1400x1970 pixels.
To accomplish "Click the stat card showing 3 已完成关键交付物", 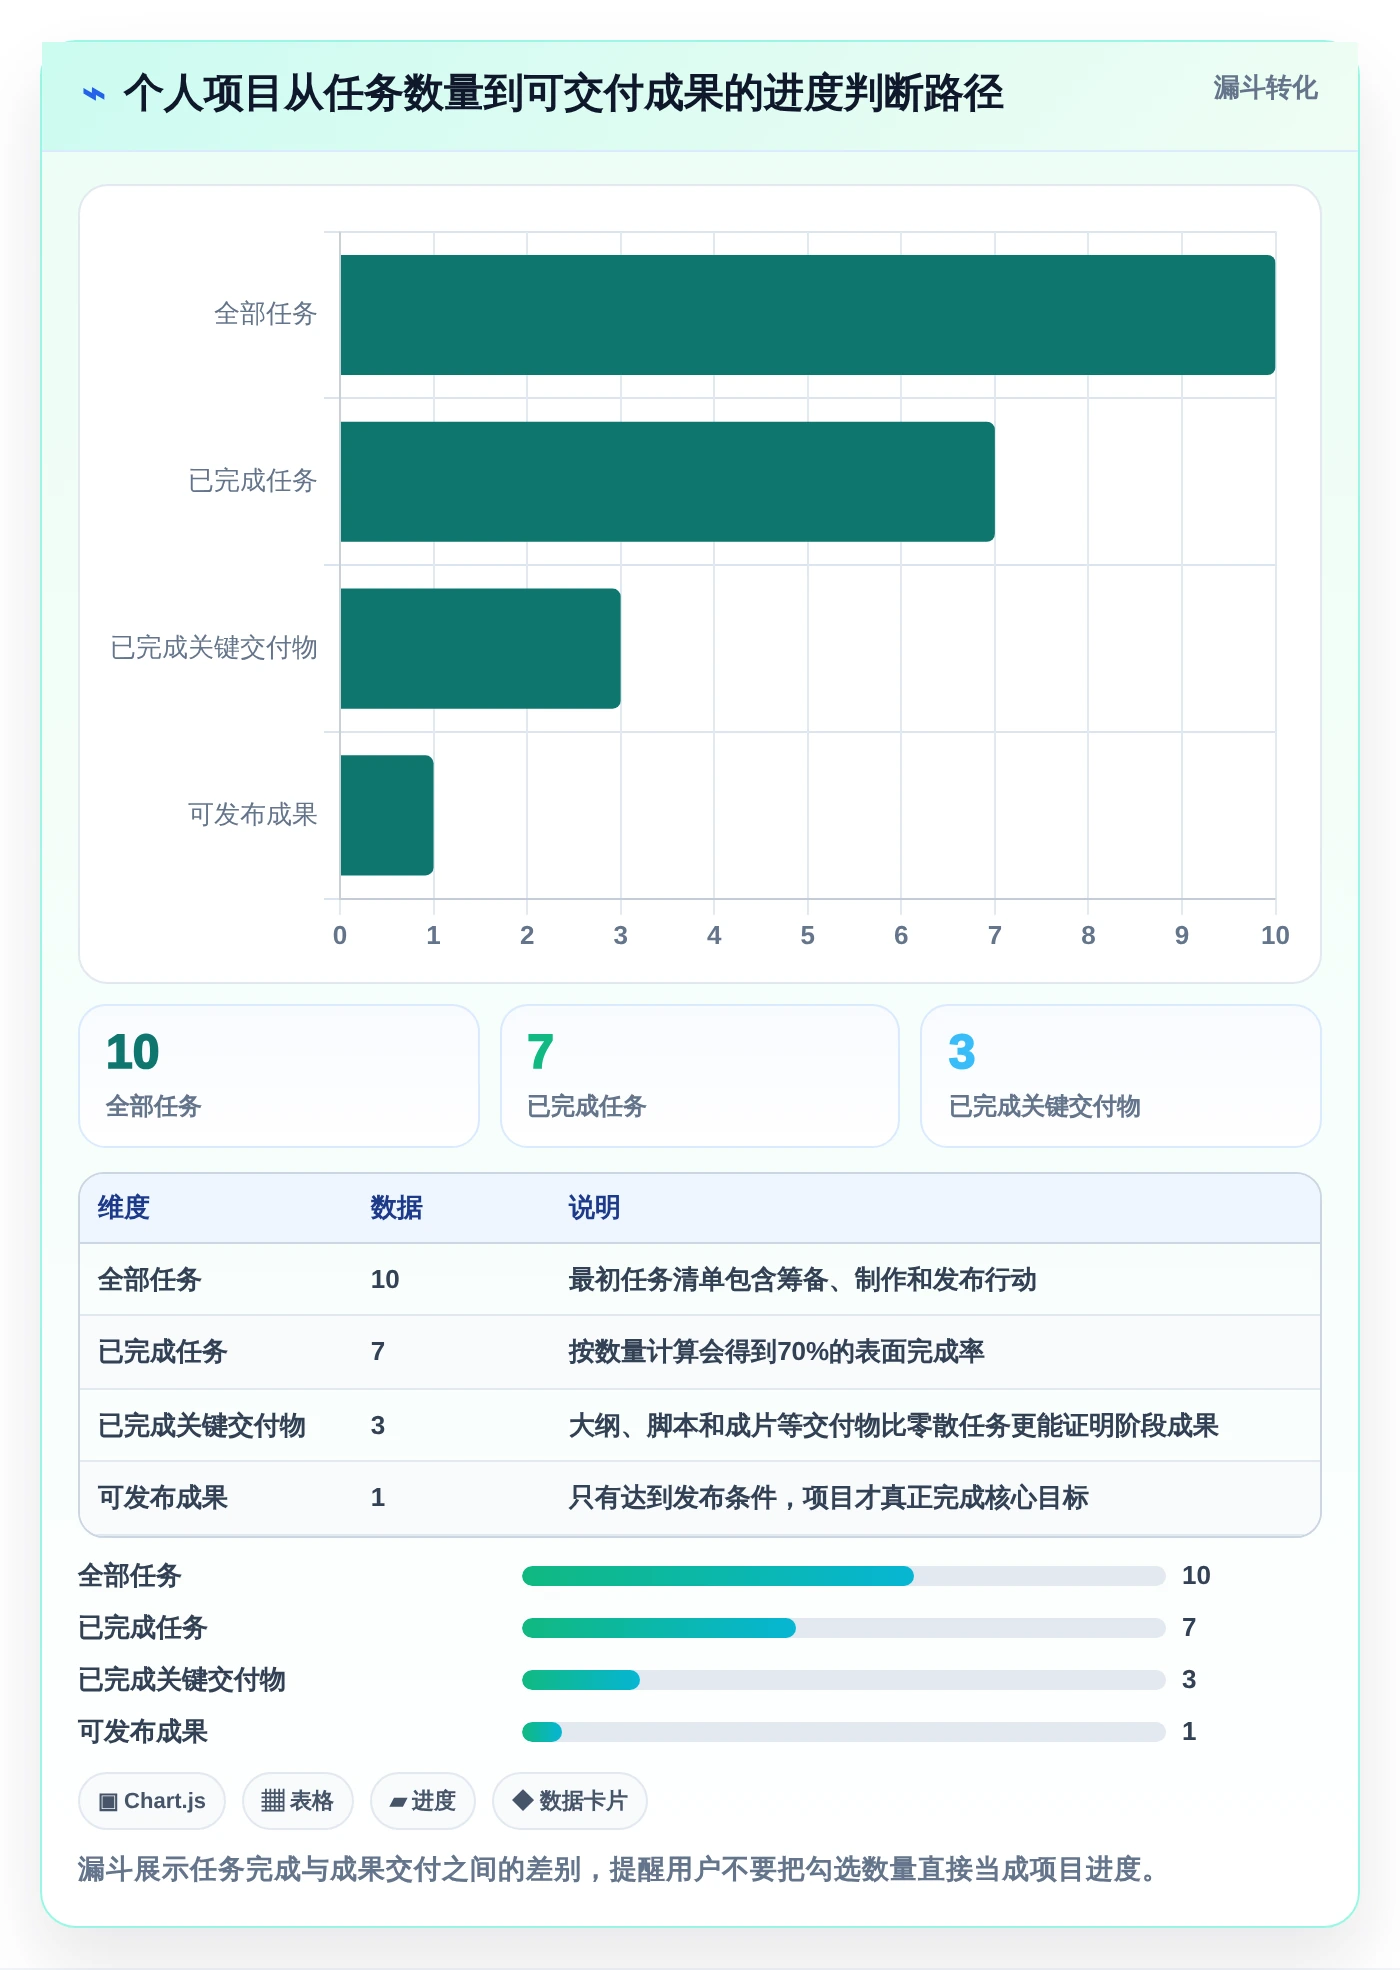I will (x=1121, y=1076).
